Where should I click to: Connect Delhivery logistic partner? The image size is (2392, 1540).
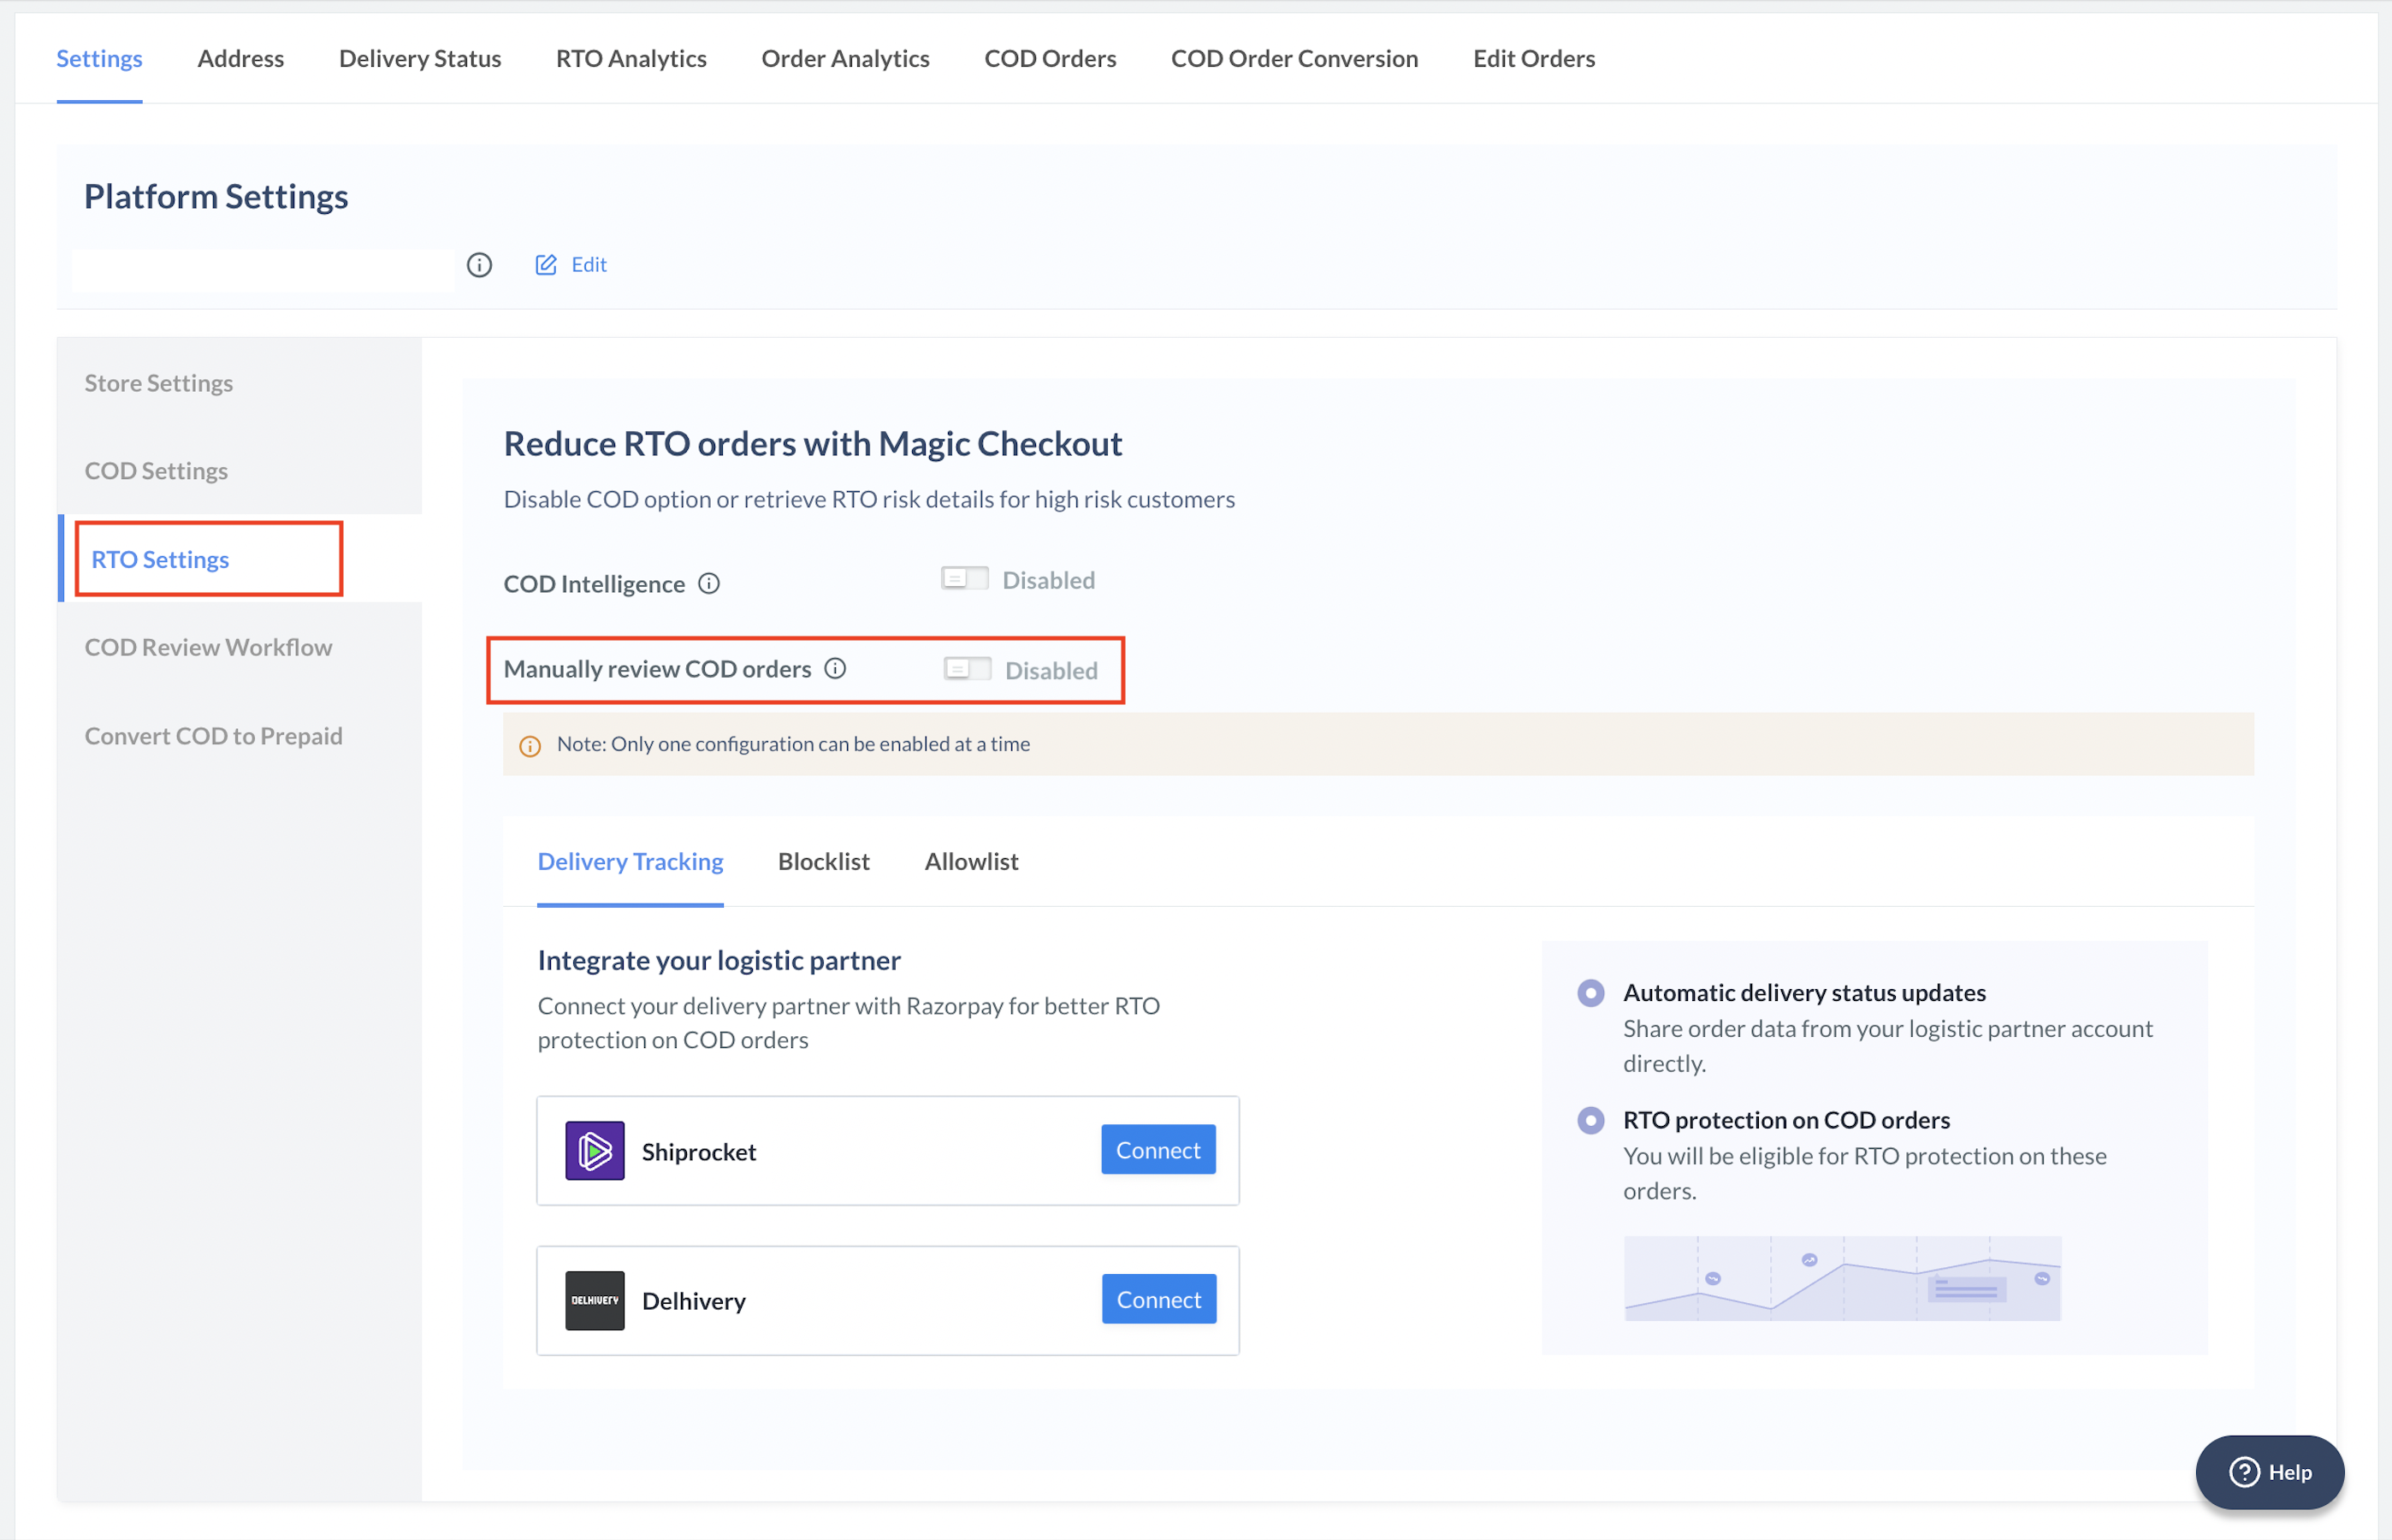(1158, 1300)
